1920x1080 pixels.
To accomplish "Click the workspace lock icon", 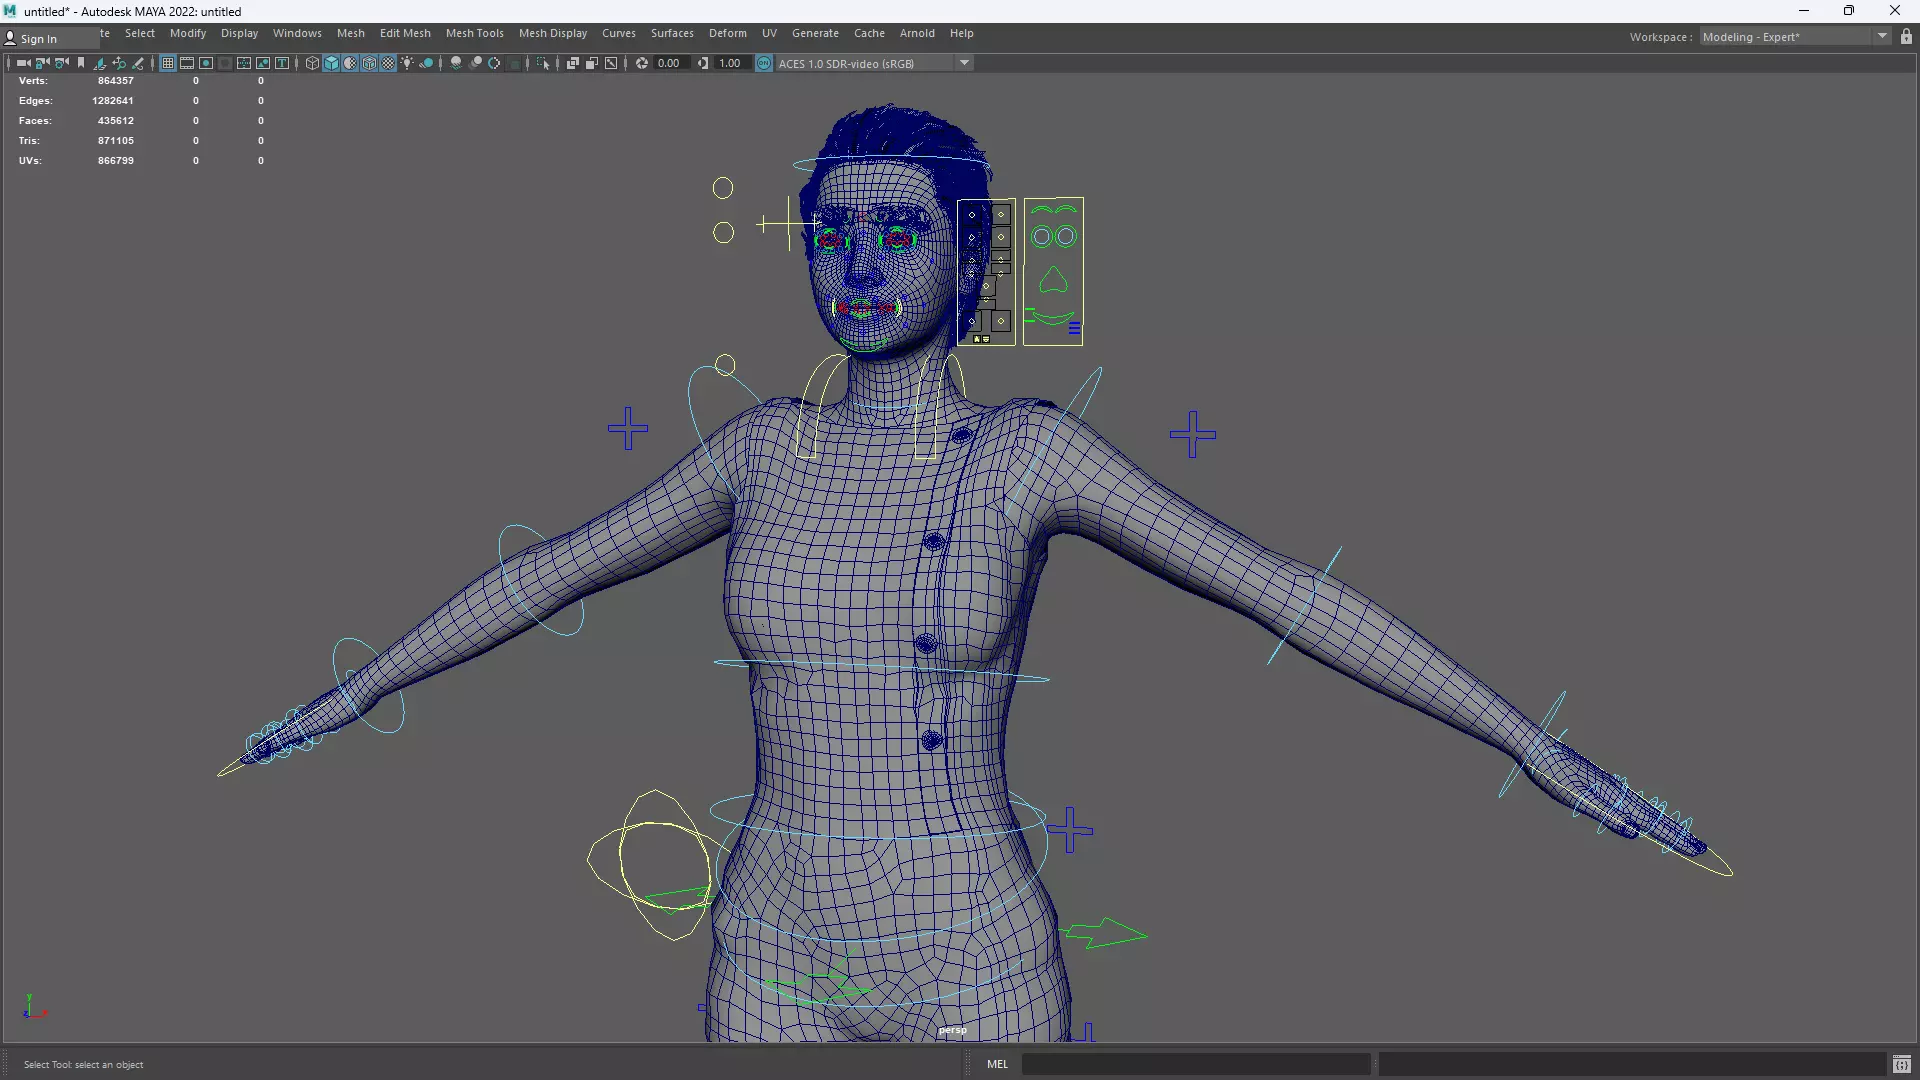I will (x=1906, y=37).
